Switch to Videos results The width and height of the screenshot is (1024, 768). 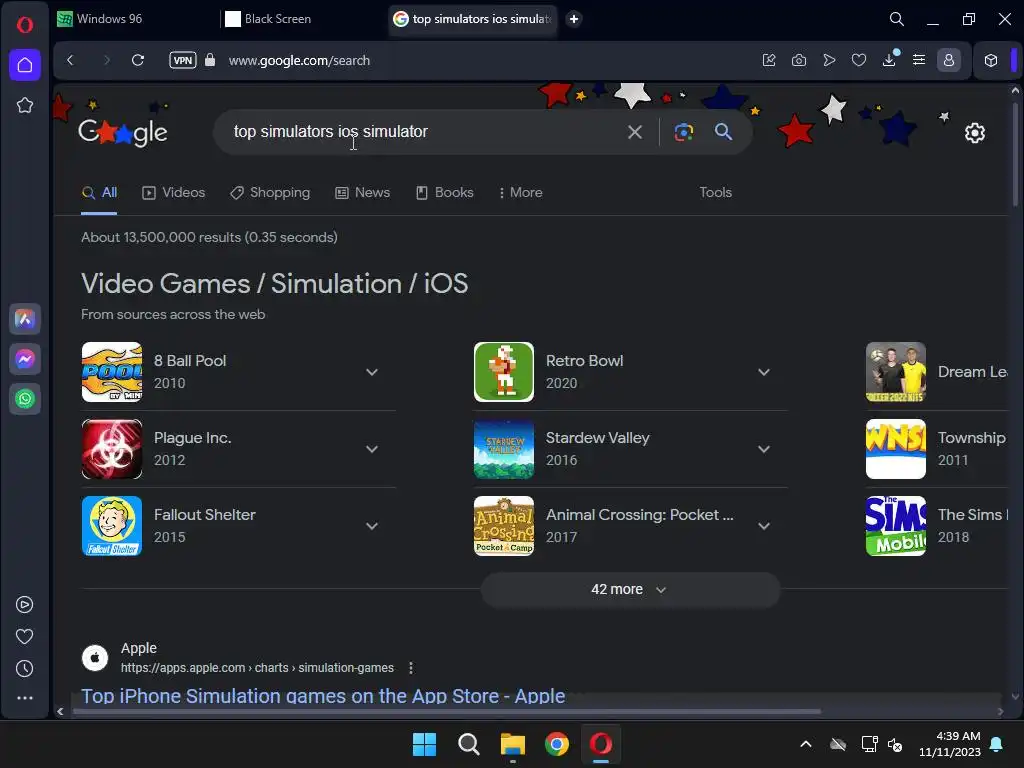(x=174, y=193)
